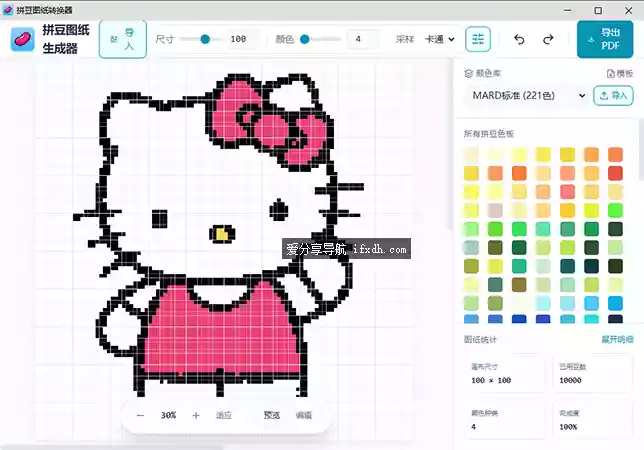
Task: Click the size value field showing 100
Action: pyautogui.click(x=242, y=39)
